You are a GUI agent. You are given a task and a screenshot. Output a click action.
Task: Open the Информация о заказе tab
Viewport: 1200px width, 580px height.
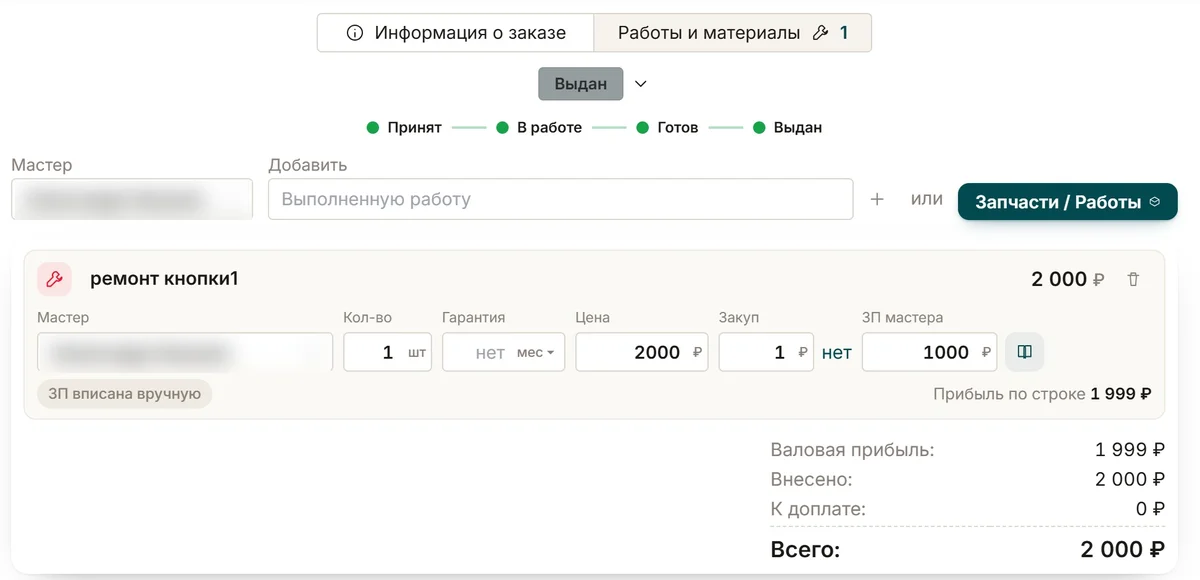click(456, 33)
